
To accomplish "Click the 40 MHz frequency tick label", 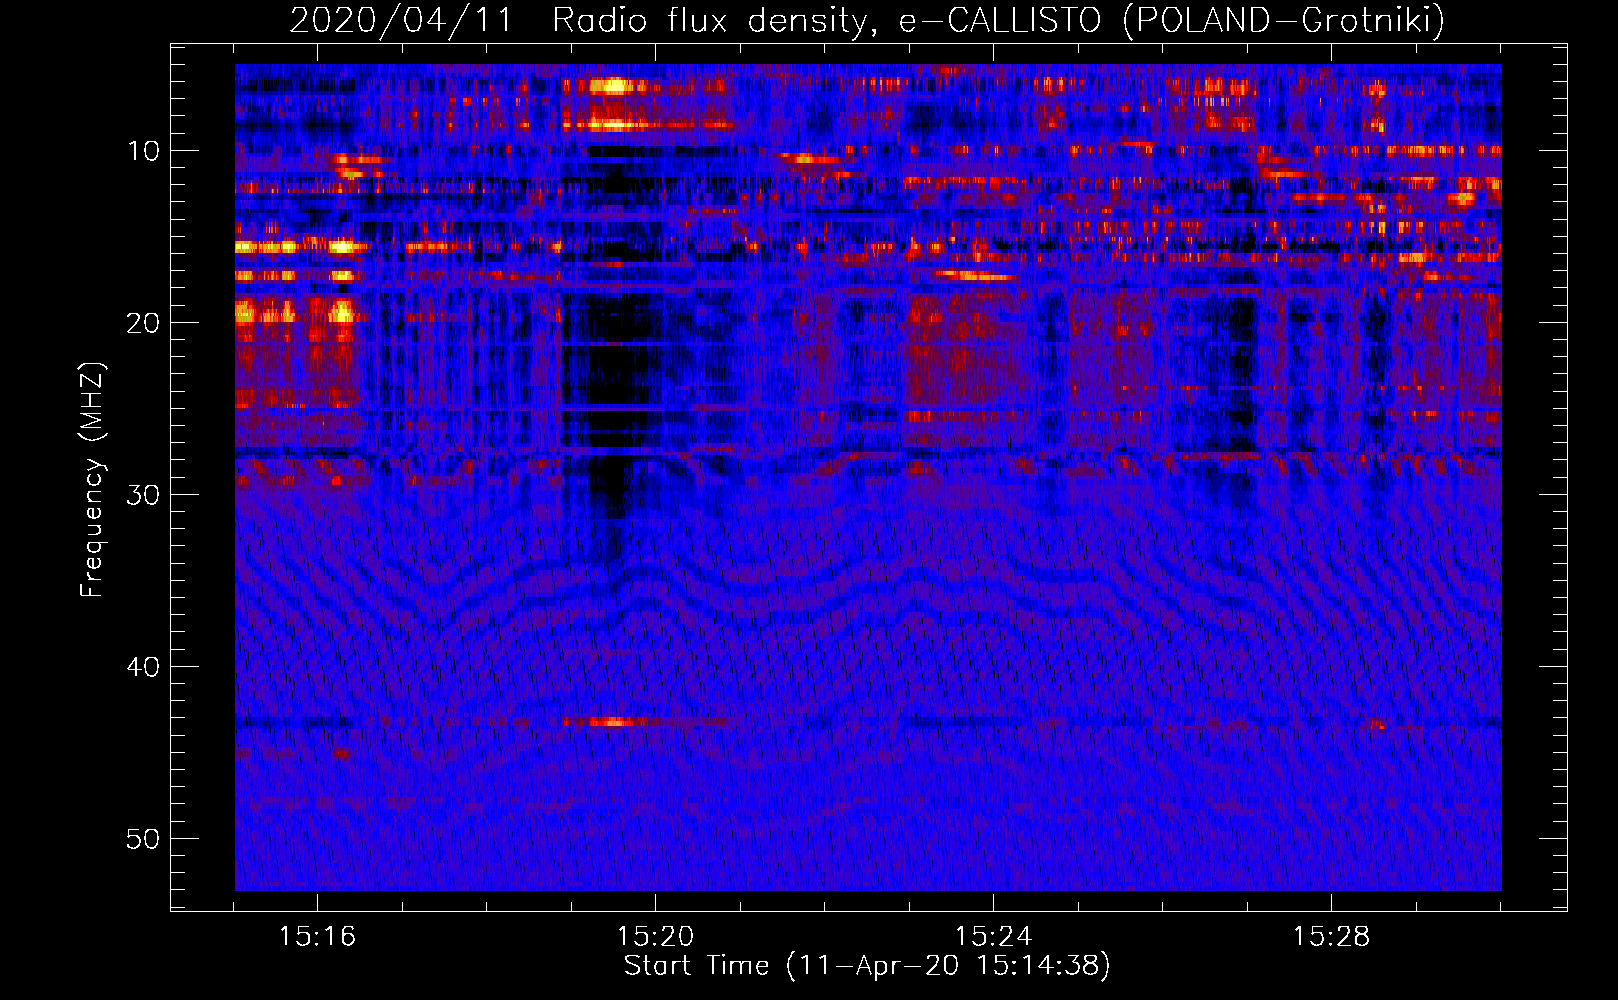I will (144, 667).
